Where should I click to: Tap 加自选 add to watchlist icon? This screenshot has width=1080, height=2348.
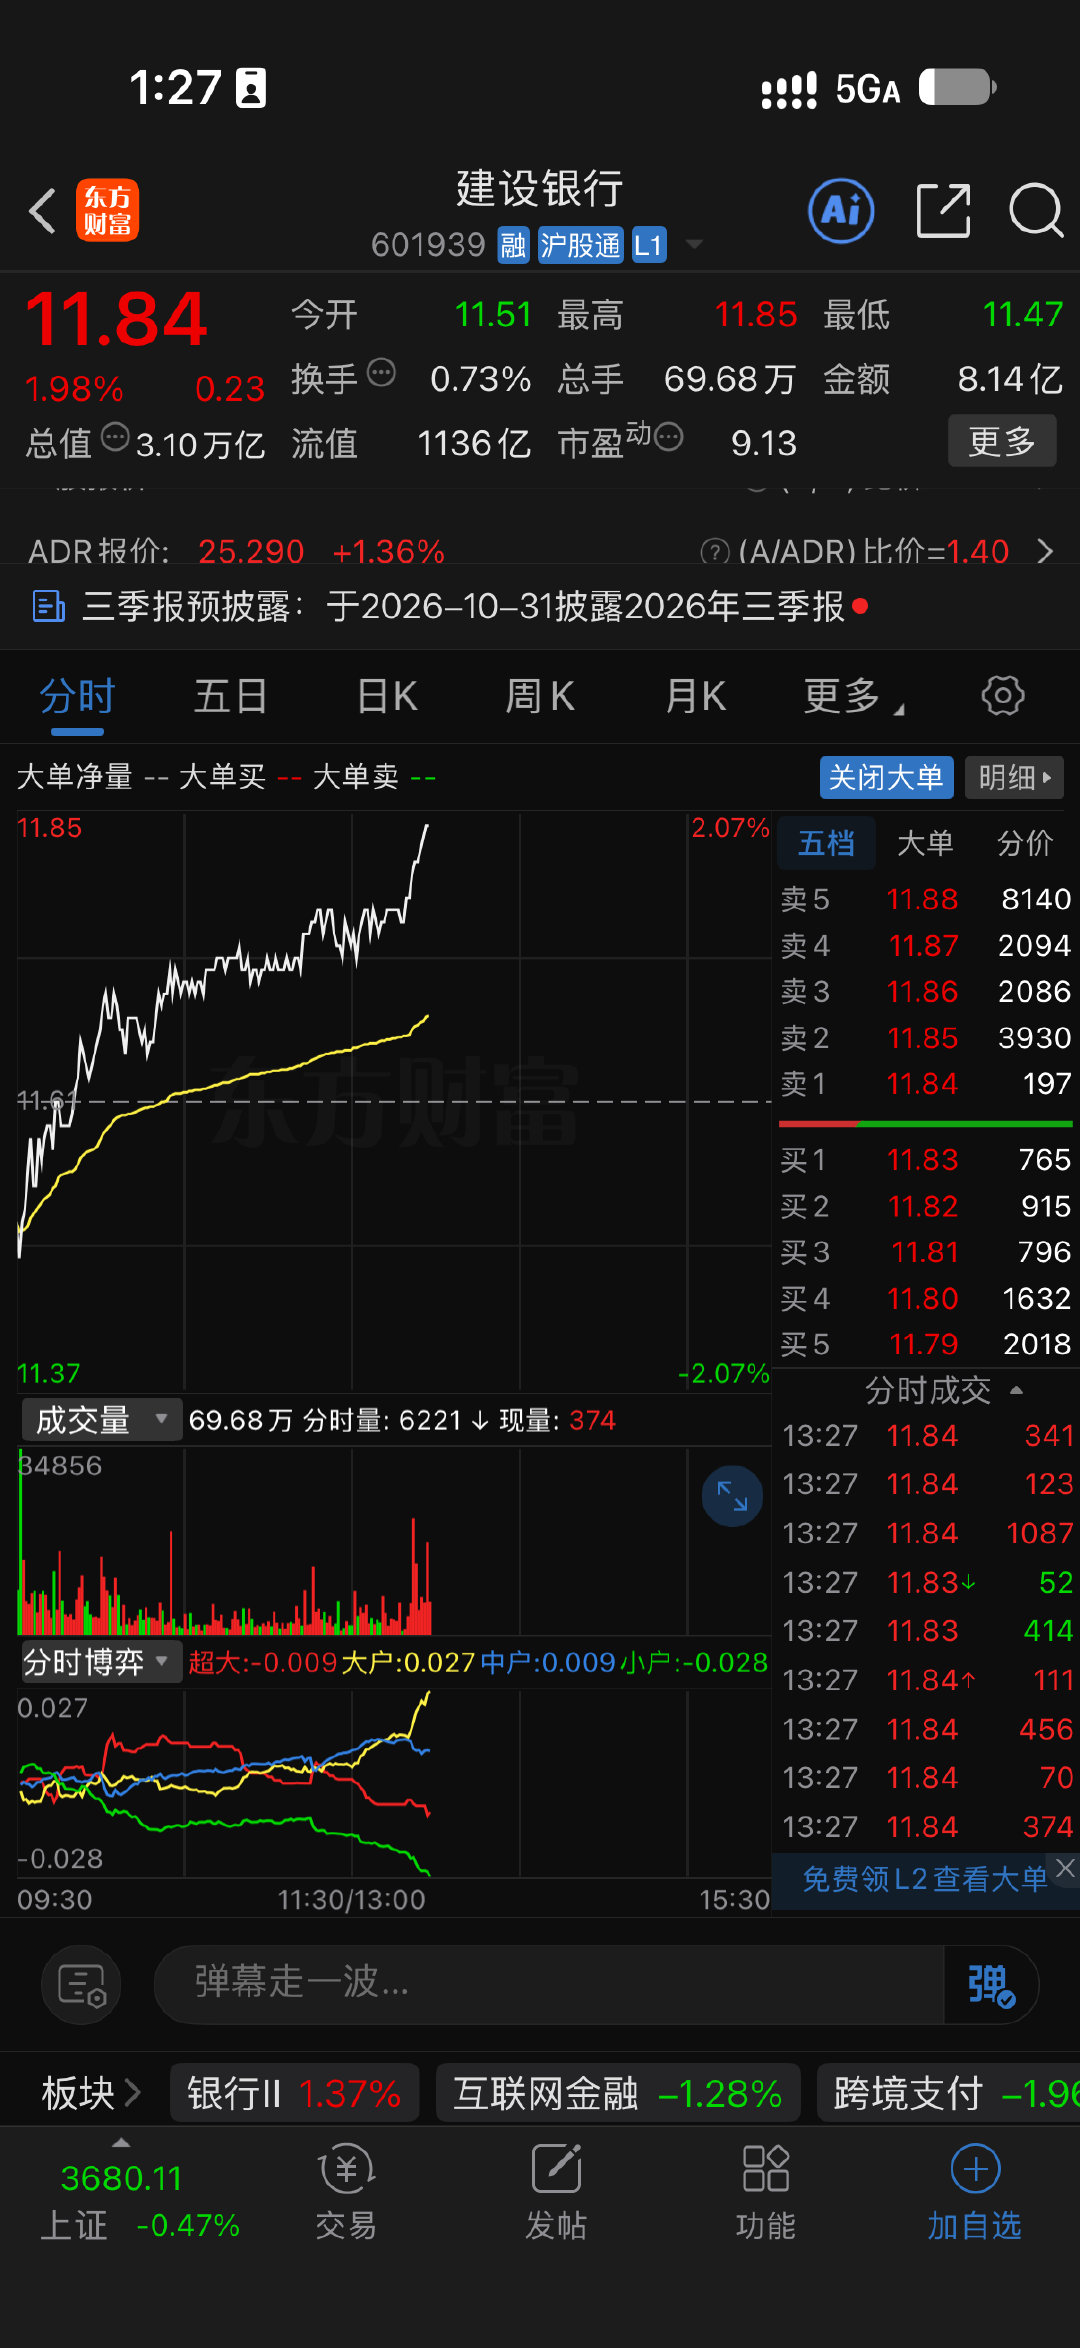975,2192
